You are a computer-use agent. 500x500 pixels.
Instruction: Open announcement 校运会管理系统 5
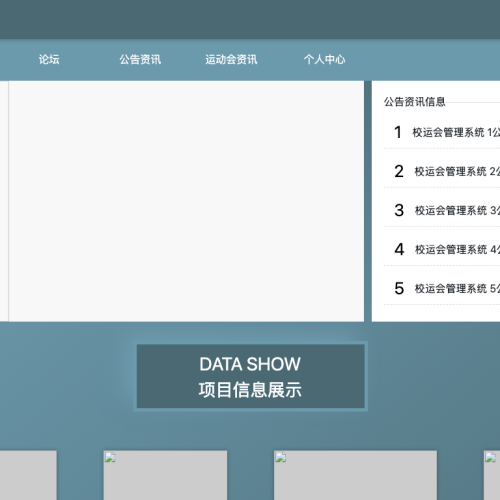pyautogui.click(x=457, y=288)
